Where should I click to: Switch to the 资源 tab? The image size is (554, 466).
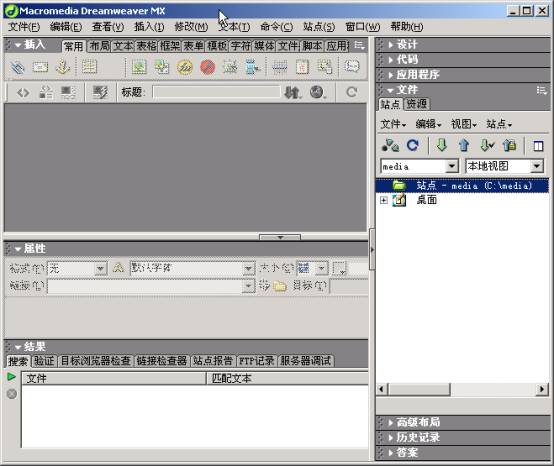417,104
